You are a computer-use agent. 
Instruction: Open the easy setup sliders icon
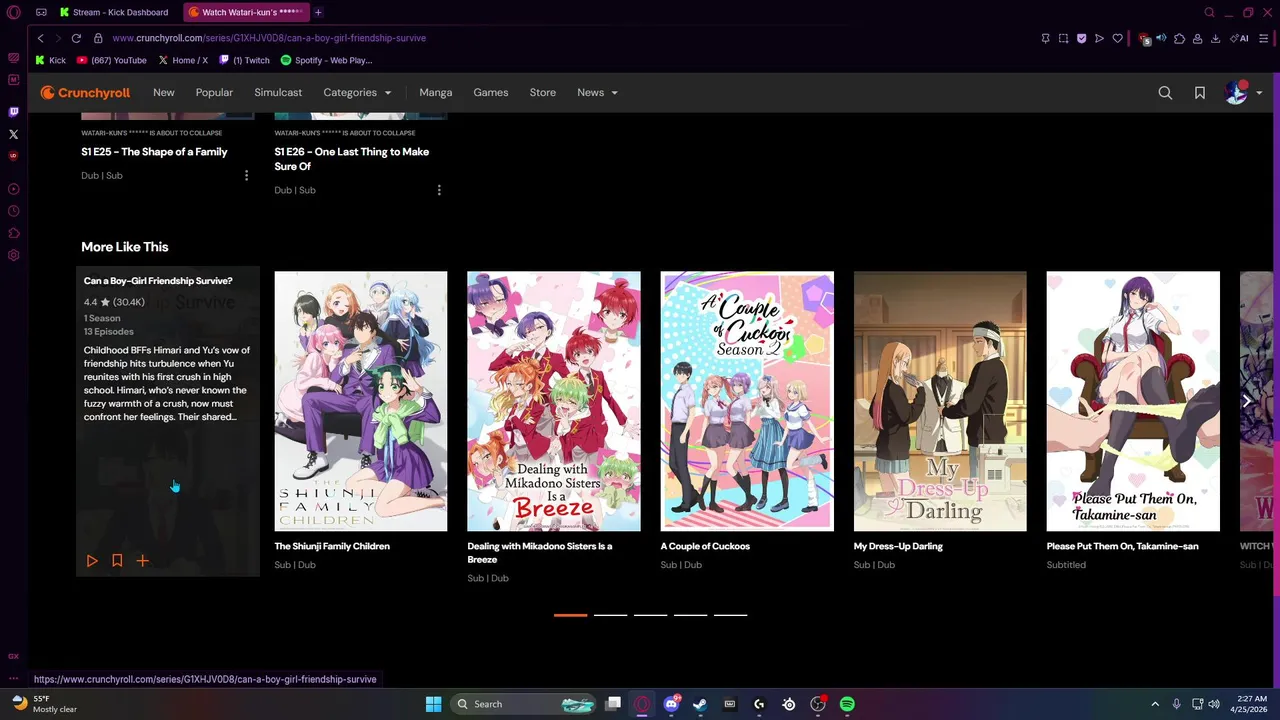1265,38
